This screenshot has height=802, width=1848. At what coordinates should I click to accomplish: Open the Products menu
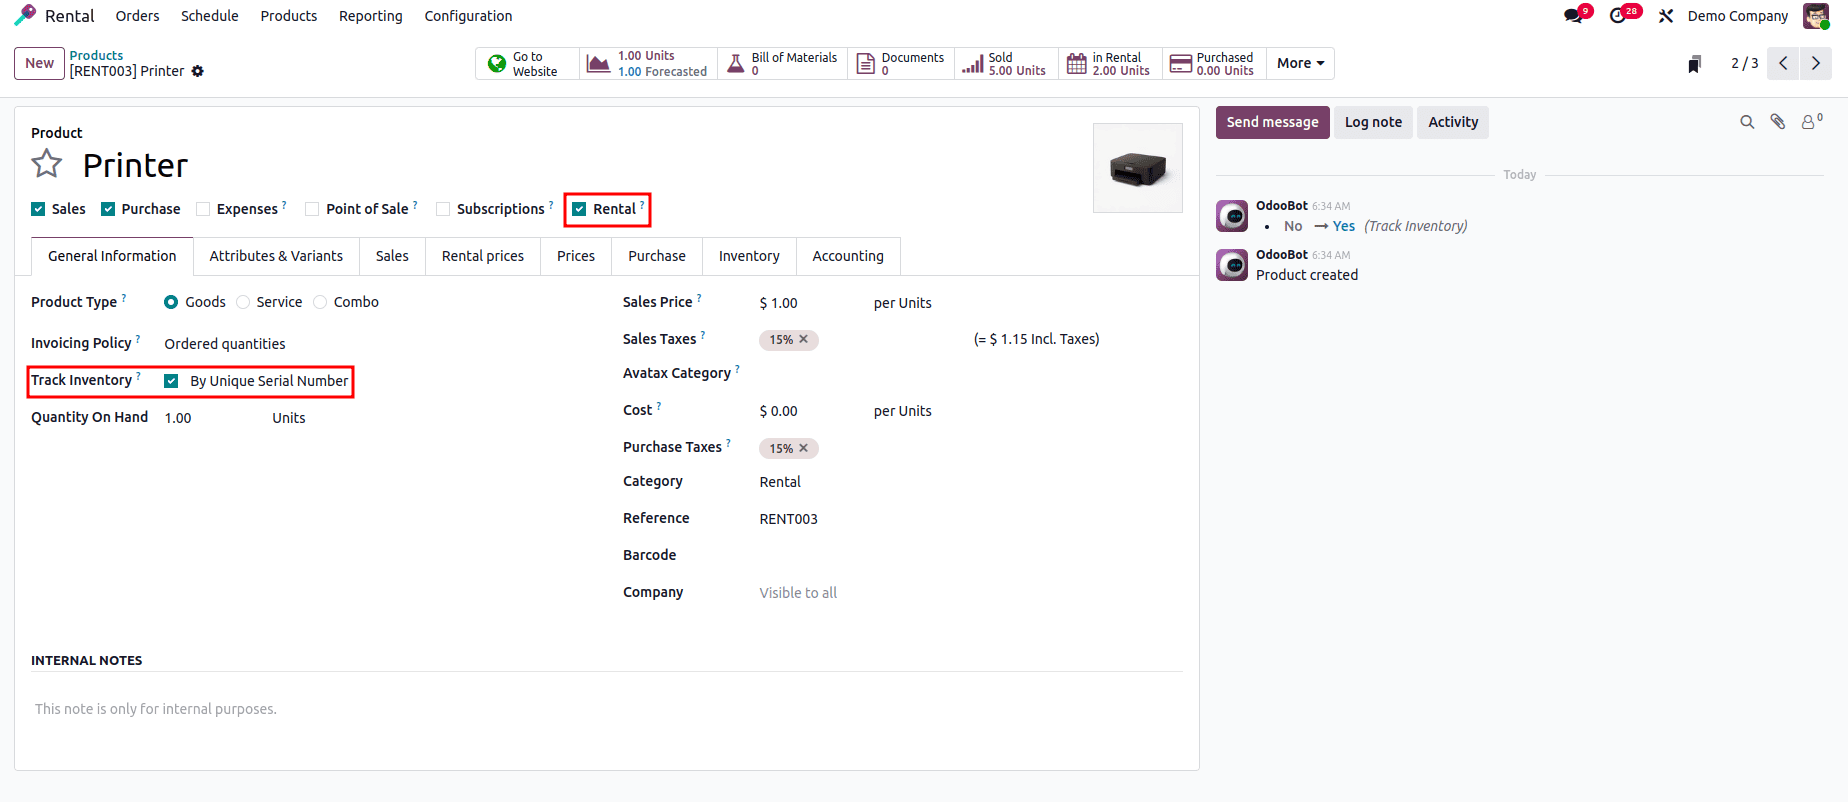[x=289, y=16]
